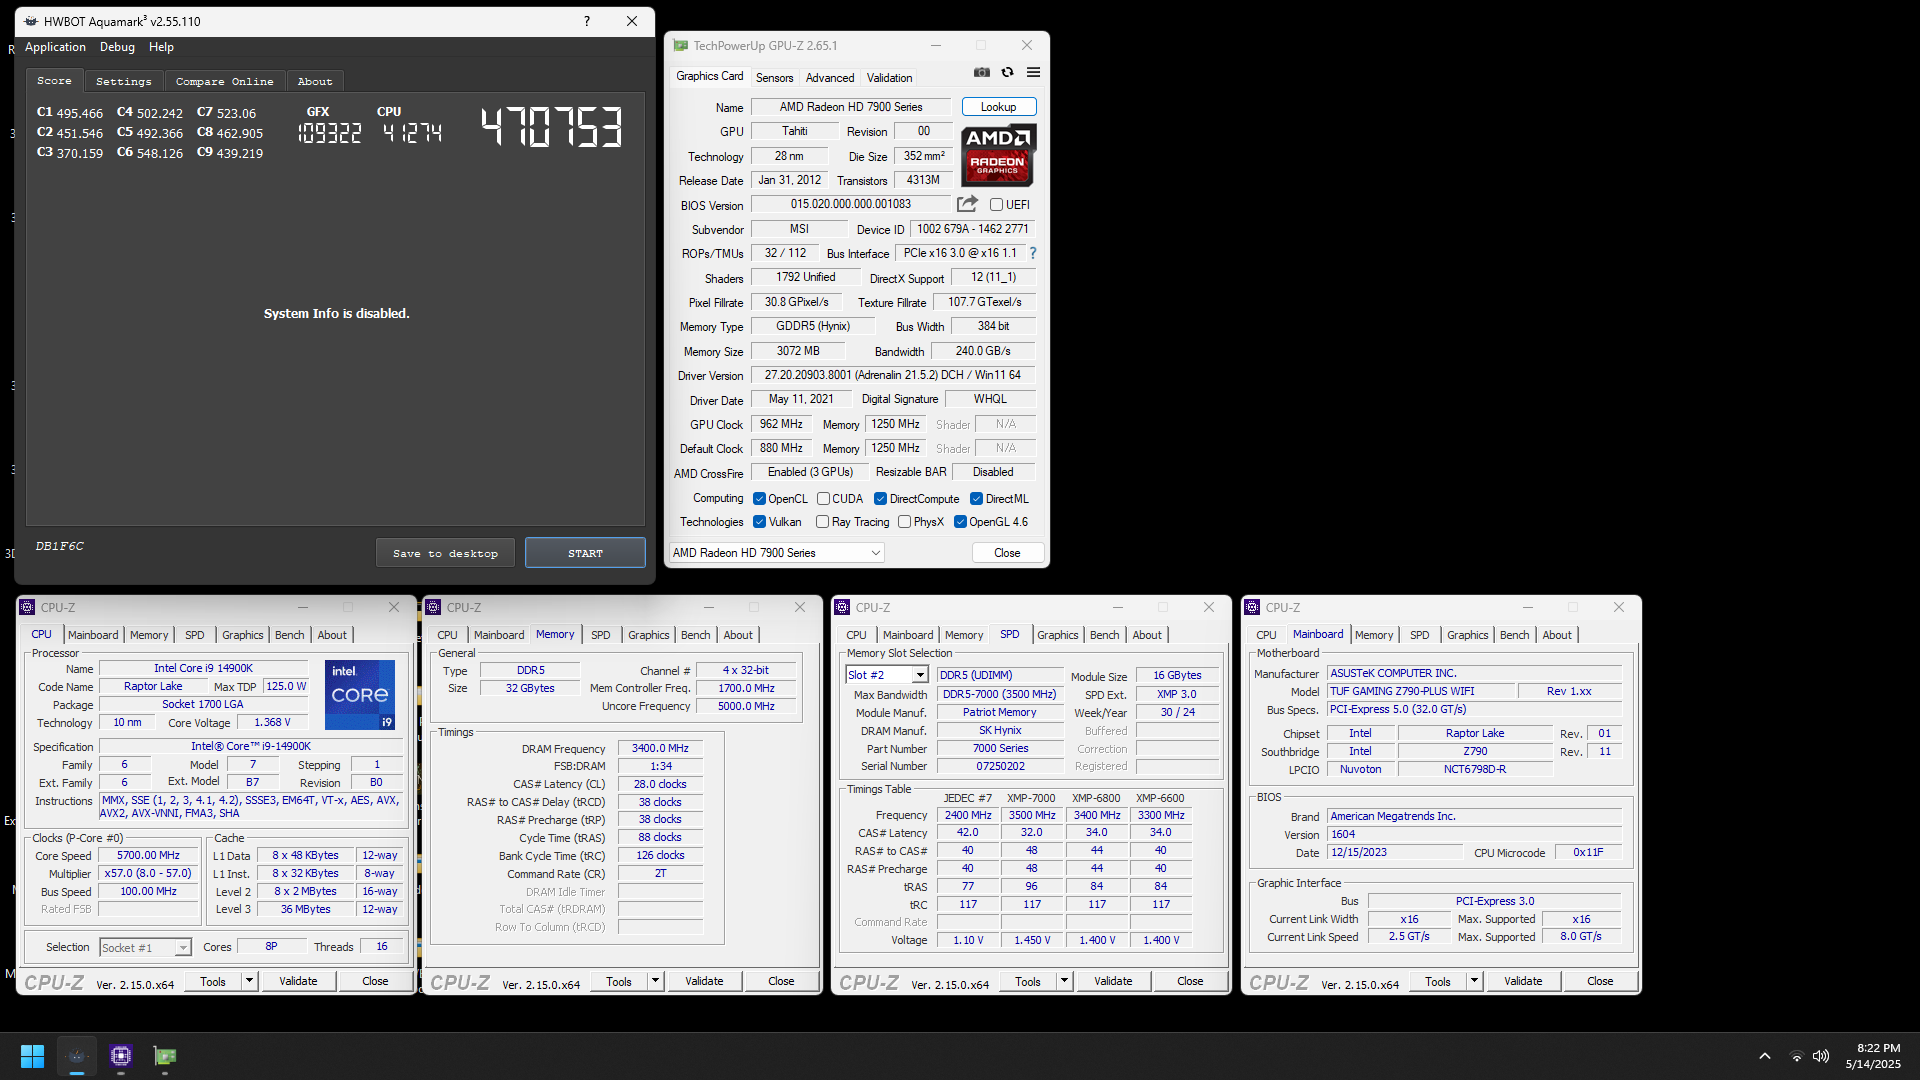Viewport: 1920px width, 1080px height.
Task: Click GPU-Z refresh icon
Action: click(1007, 72)
